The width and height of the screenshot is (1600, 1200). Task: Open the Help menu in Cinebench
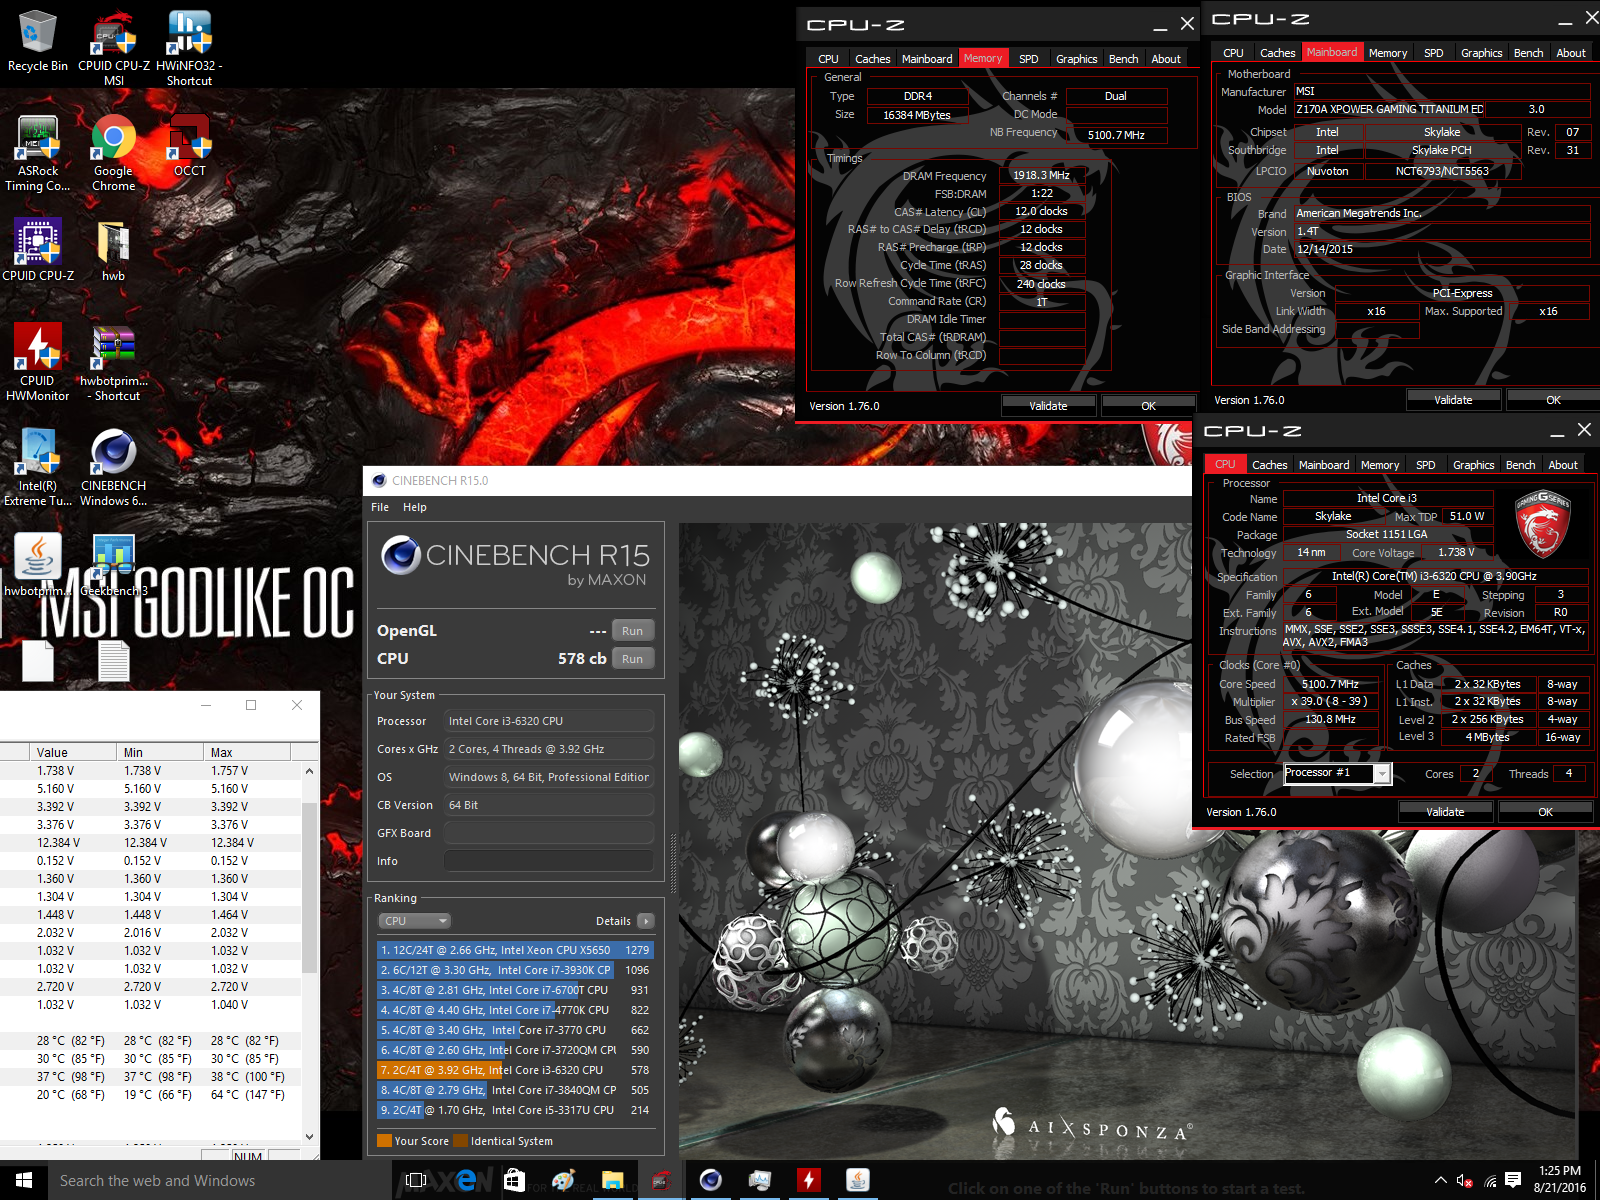tap(415, 507)
